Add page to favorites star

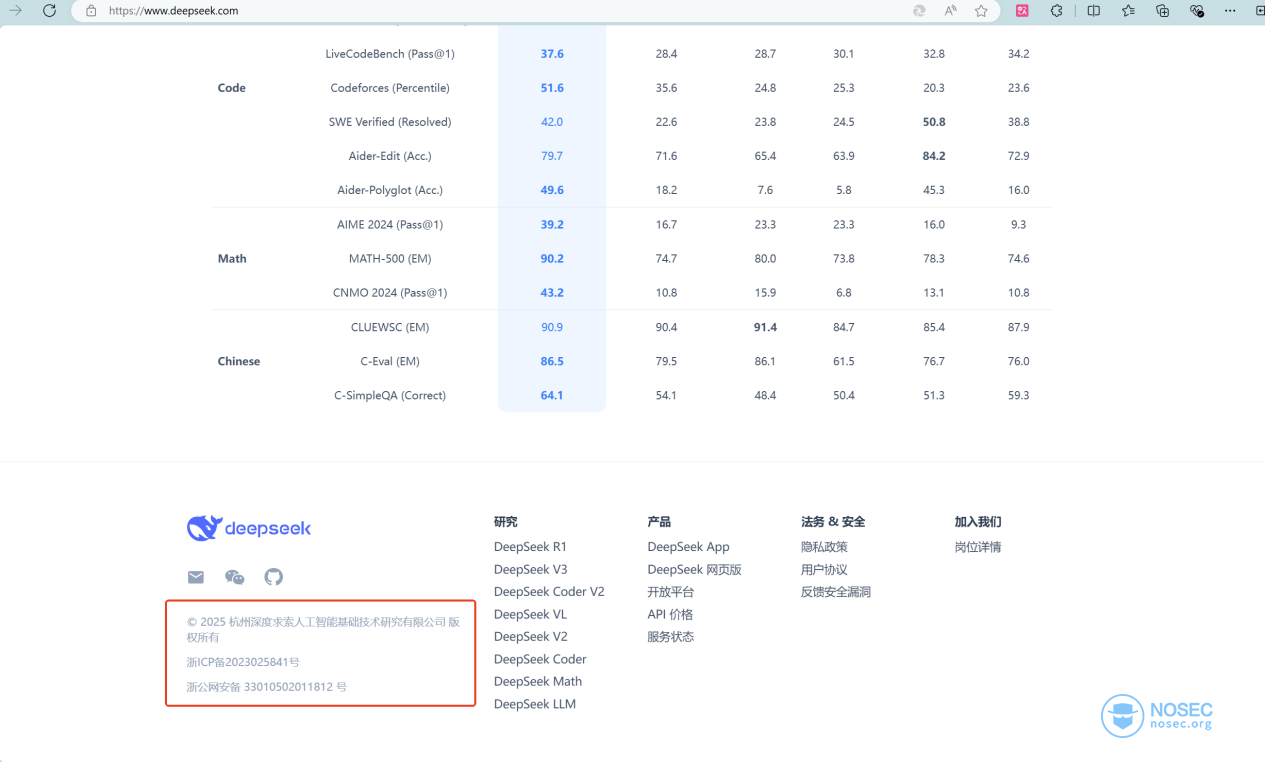[981, 11]
